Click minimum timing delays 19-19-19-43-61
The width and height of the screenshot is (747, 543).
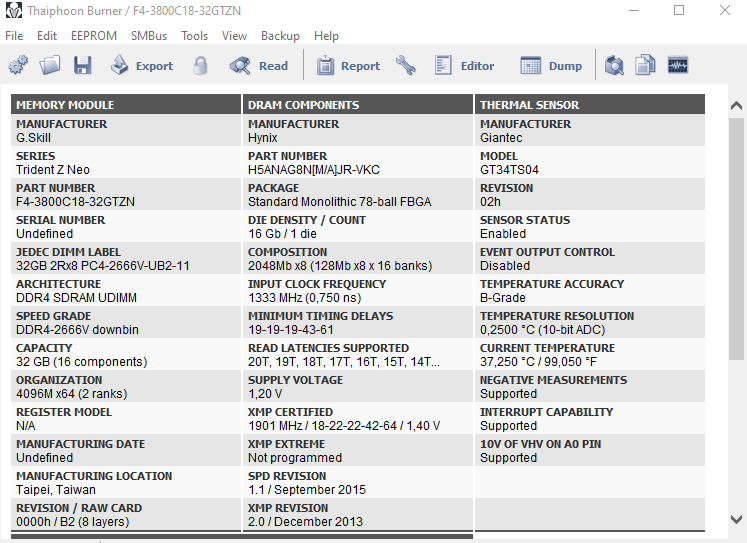(291, 330)
